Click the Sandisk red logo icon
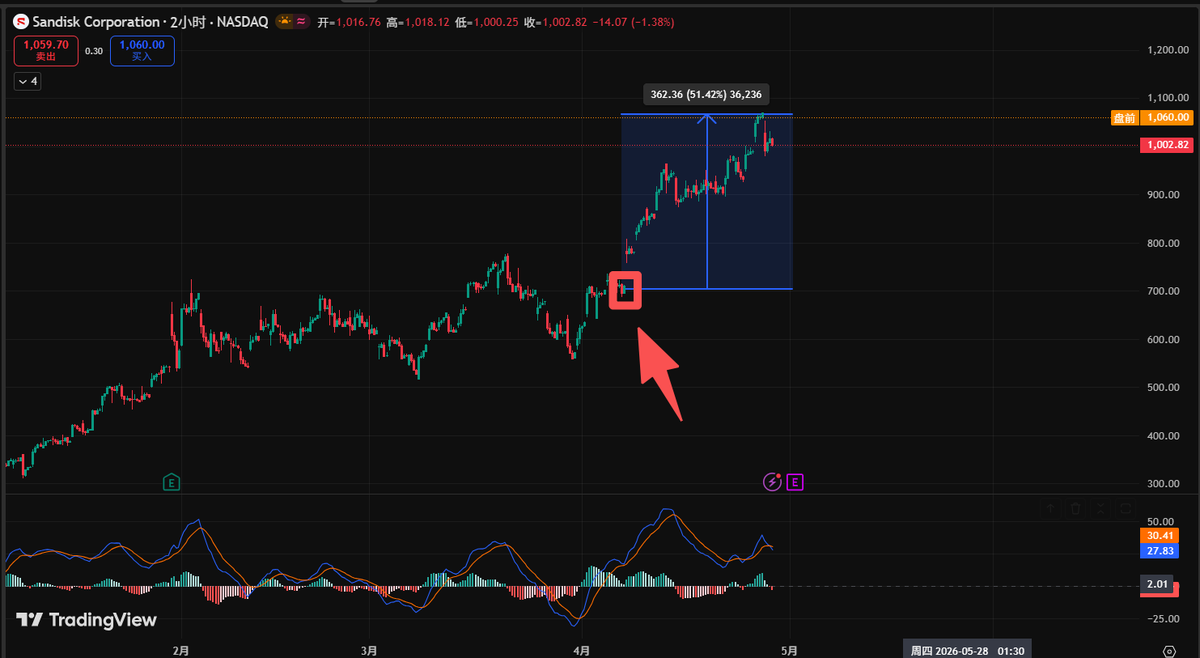1200x658 pixels. pos(21,22)
